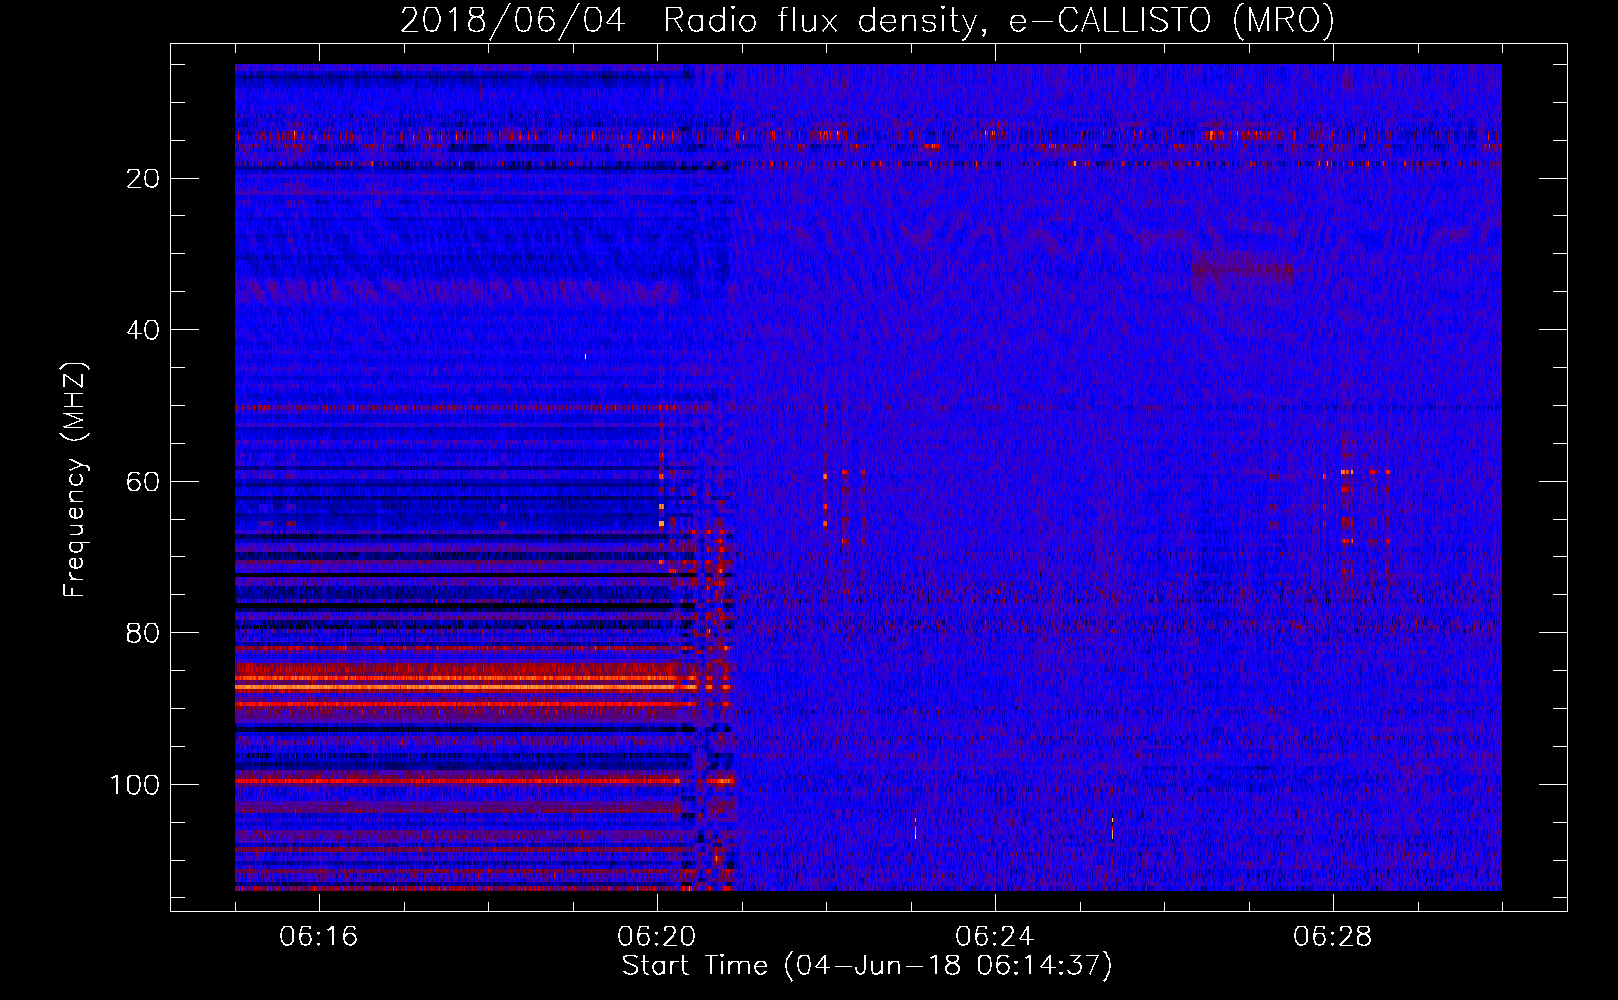Click the 06:24 time tick label
The width and height of the screenshot is (1618, 1000).
click(x=995, y=937)
